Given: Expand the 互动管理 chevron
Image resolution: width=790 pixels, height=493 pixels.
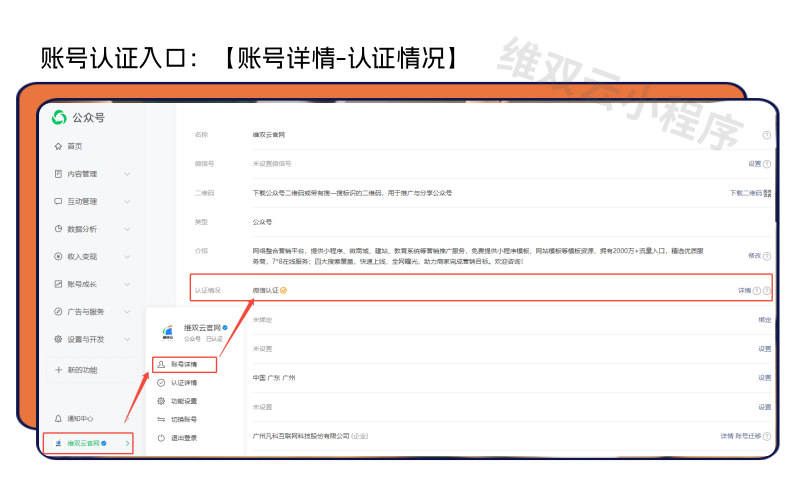Looking at the screenshot, I should pyautogui.click(x=127, y=201).
